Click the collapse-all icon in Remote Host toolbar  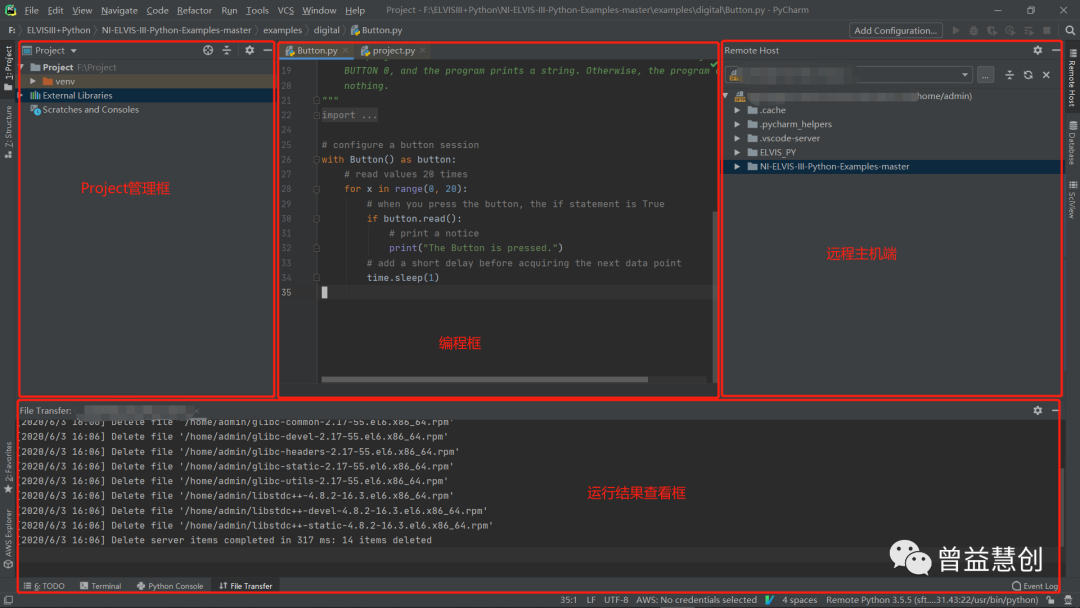click(x=1009, y=75)
